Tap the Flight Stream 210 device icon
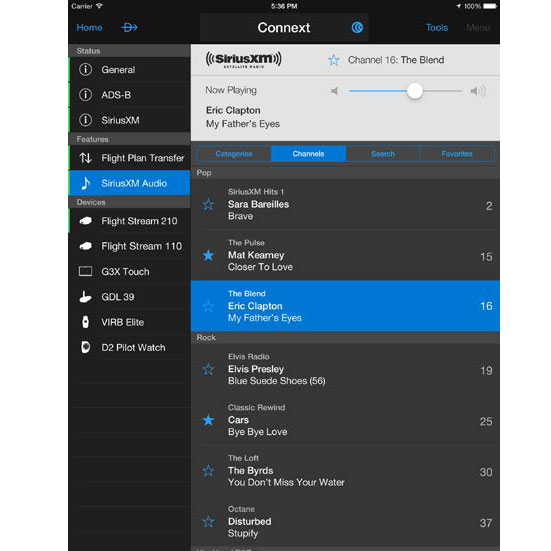 [x=85, y=221]
